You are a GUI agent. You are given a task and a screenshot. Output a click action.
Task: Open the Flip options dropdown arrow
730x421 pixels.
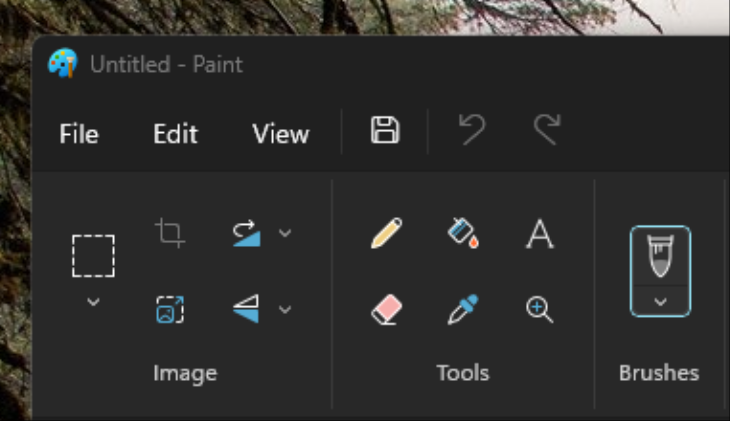tap(285, 309)
